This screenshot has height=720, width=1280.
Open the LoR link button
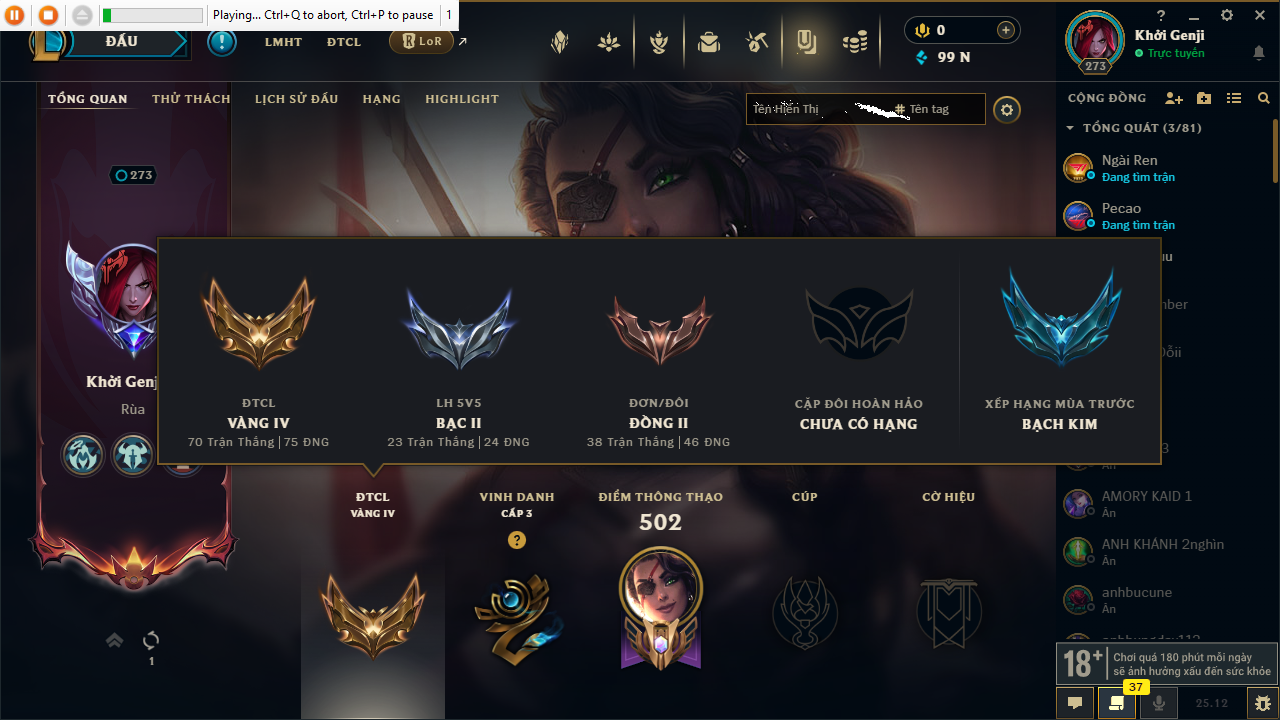tap(421, 41)
